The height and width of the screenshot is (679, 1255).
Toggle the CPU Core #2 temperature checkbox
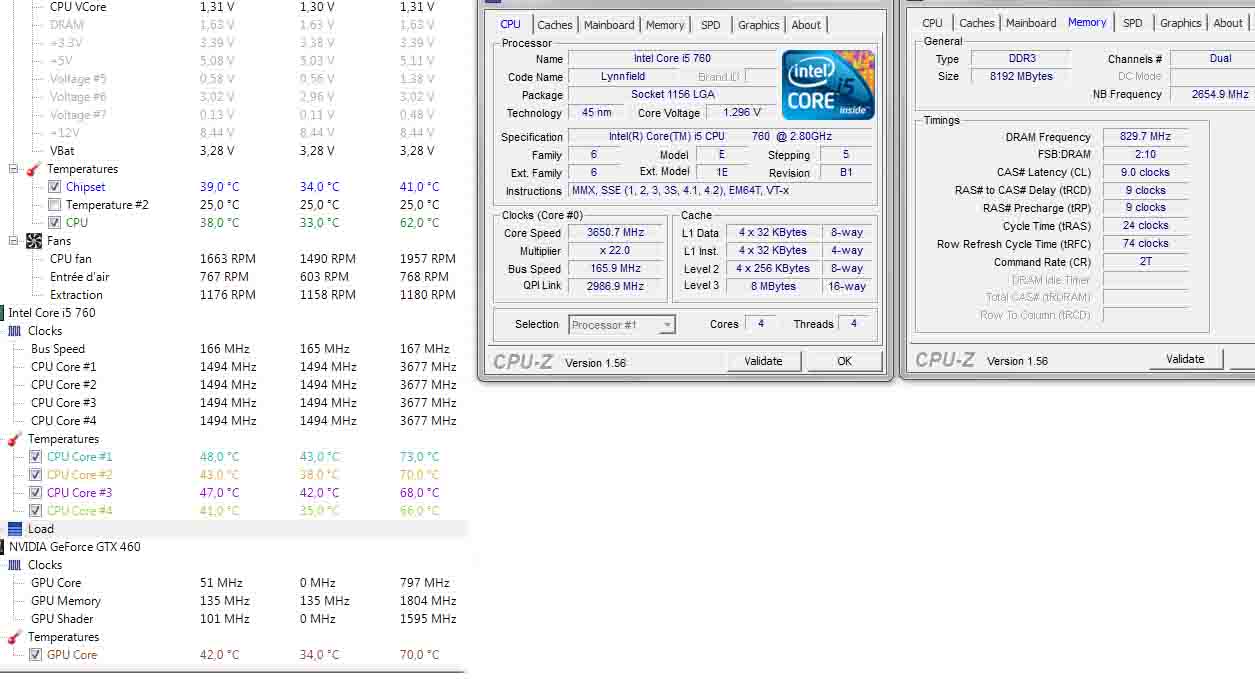pyautogui.click(x=36, y=475)
